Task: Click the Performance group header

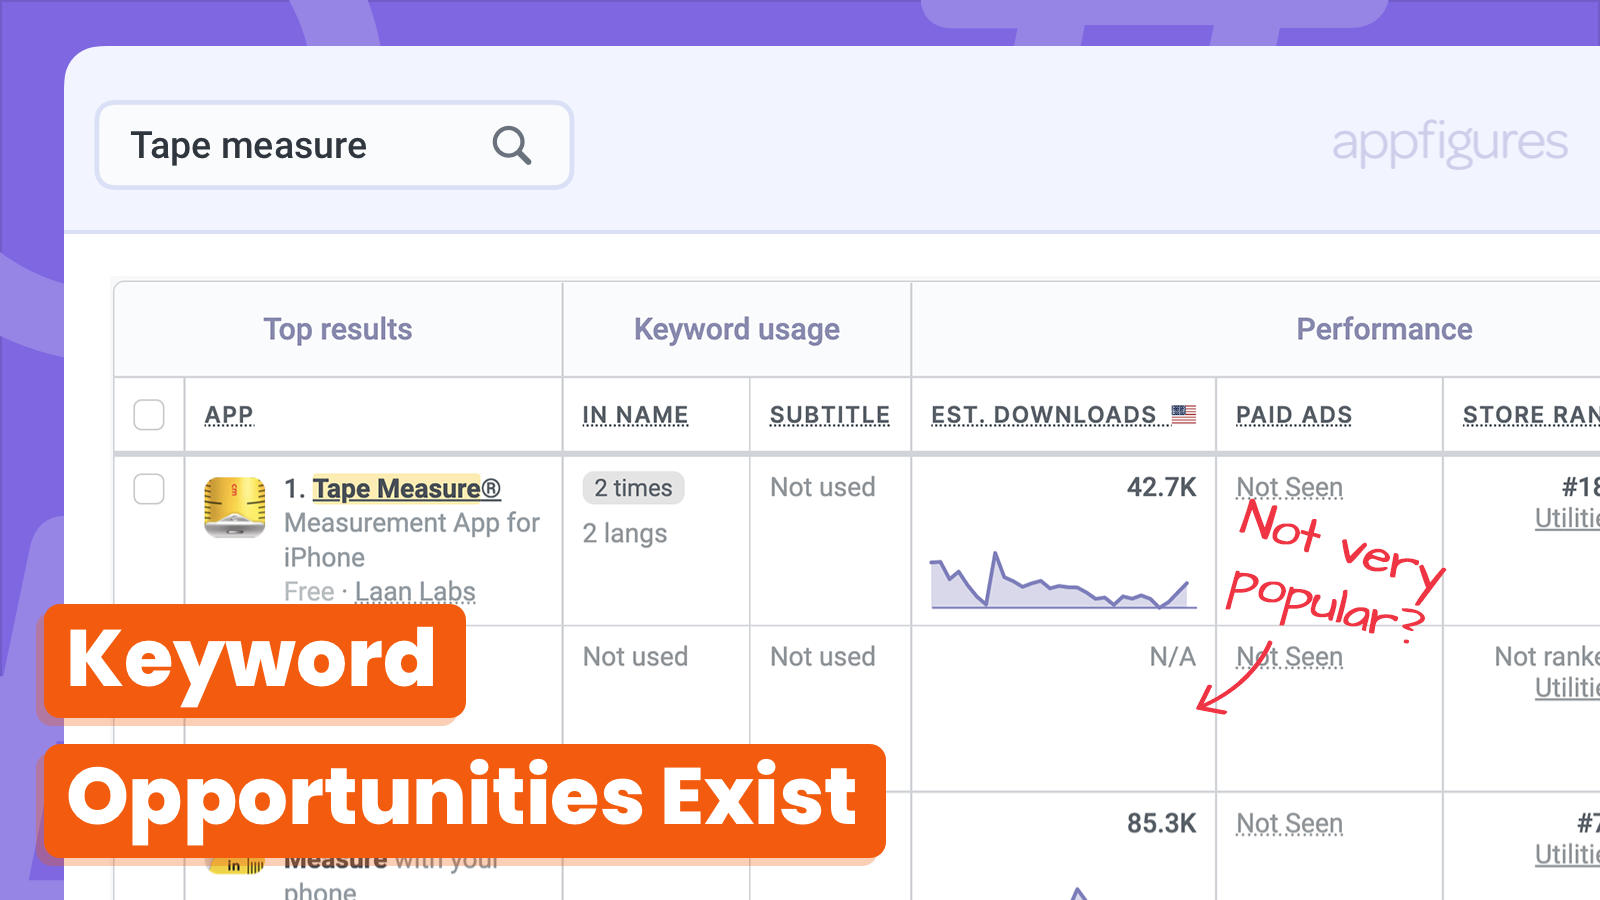Action: (1384, 329)
